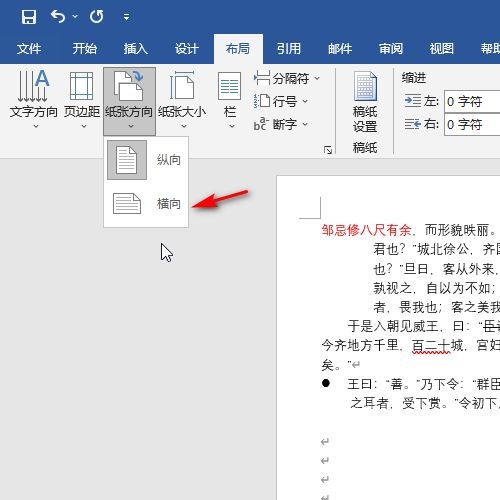Click the line beginning 者，畏我也

click(436, 307)
